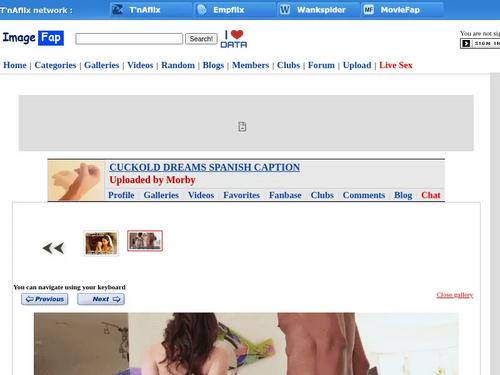Open the uploader's Fanbase tab

pos(285,195)
